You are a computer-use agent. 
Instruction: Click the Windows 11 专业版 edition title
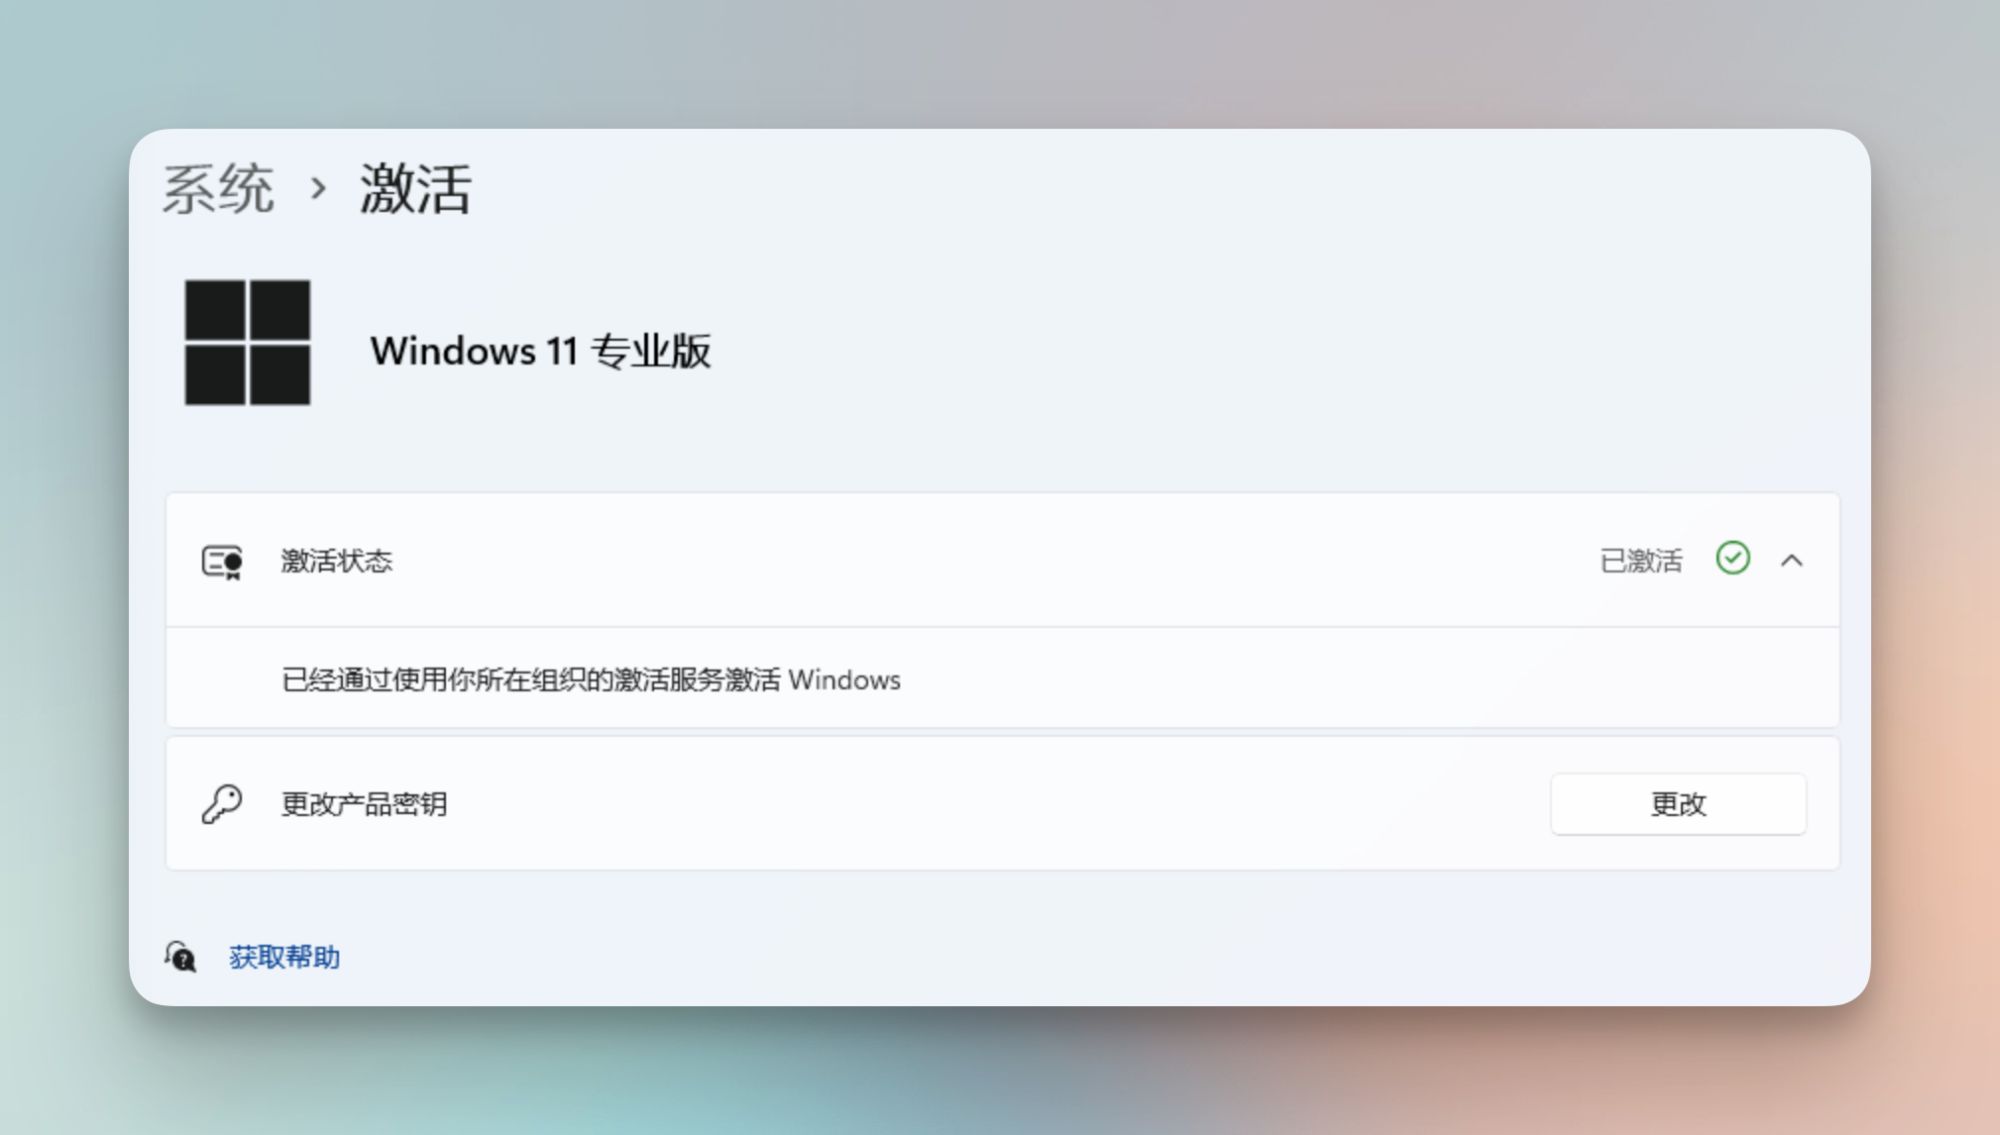coord(541,350)
